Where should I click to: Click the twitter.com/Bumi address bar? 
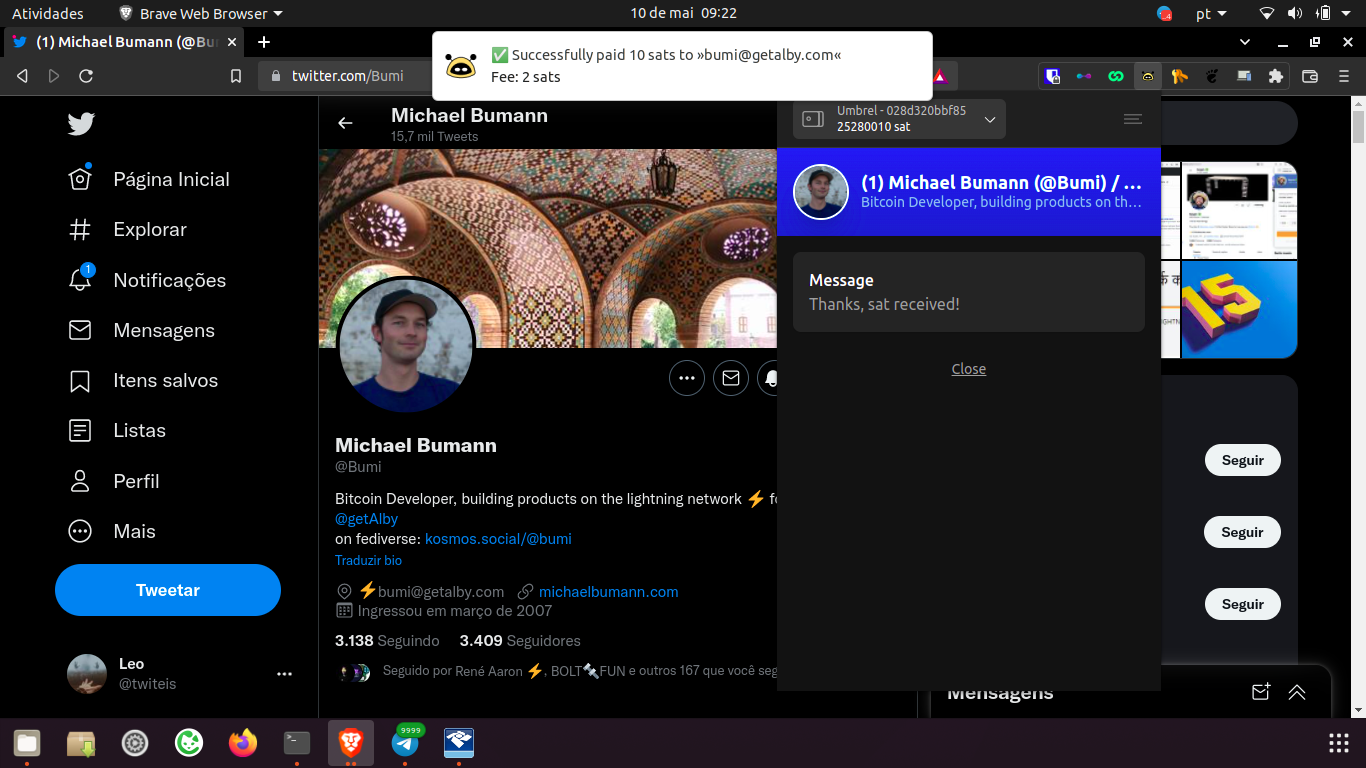tap(347, 76)
